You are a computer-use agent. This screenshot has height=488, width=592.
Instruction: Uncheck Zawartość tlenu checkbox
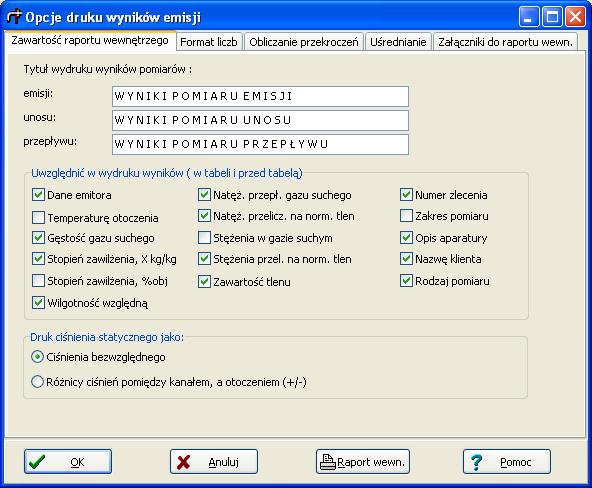pyautogui.click(x=204, y=282)
